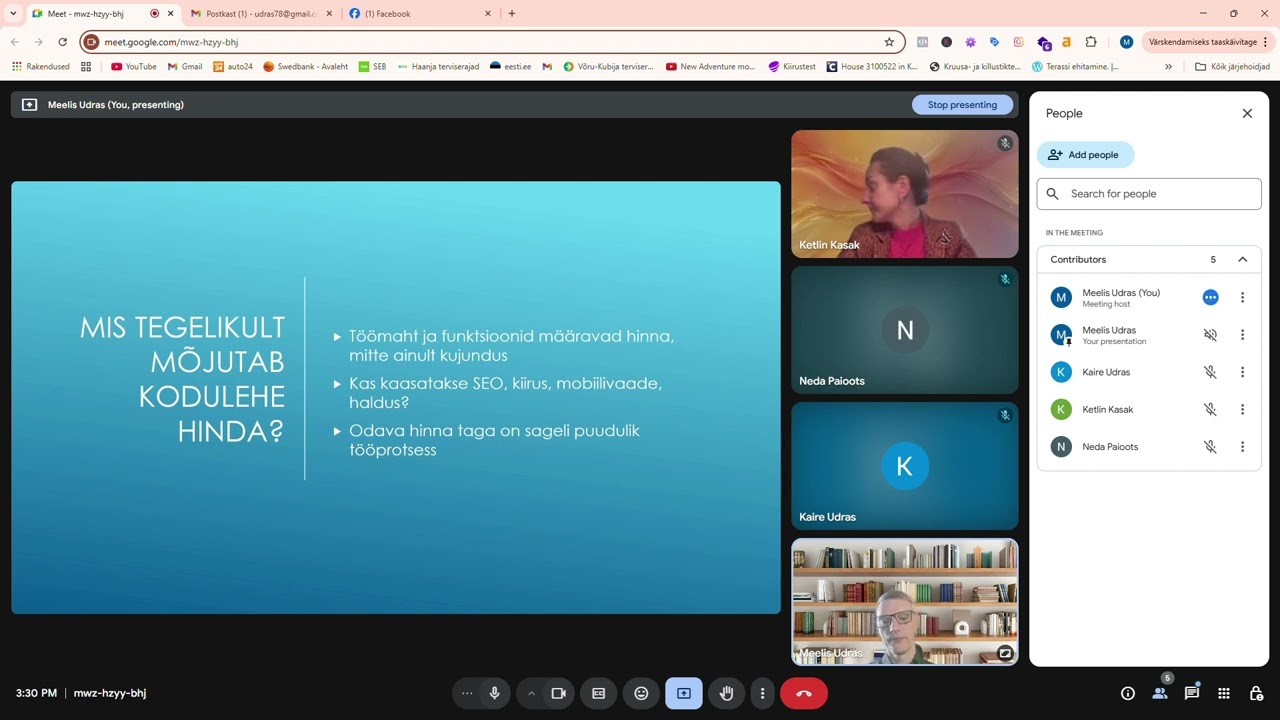Reload the page
Screen dimensions: 1280x720
pos(62,42)
